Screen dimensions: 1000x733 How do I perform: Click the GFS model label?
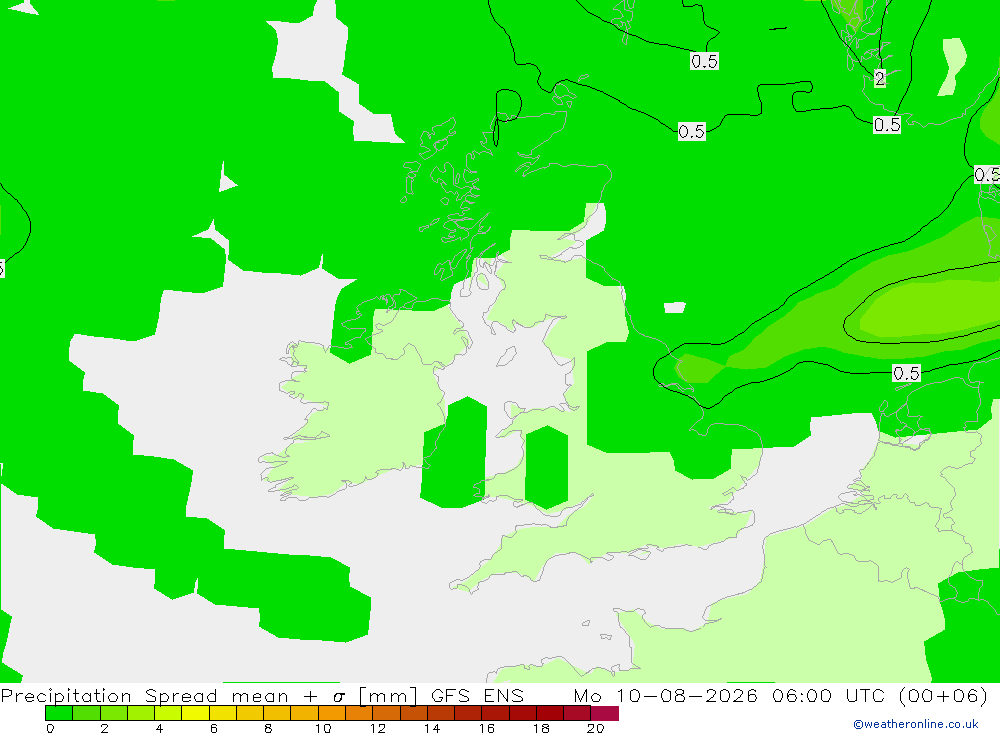[x=450, y=695]
